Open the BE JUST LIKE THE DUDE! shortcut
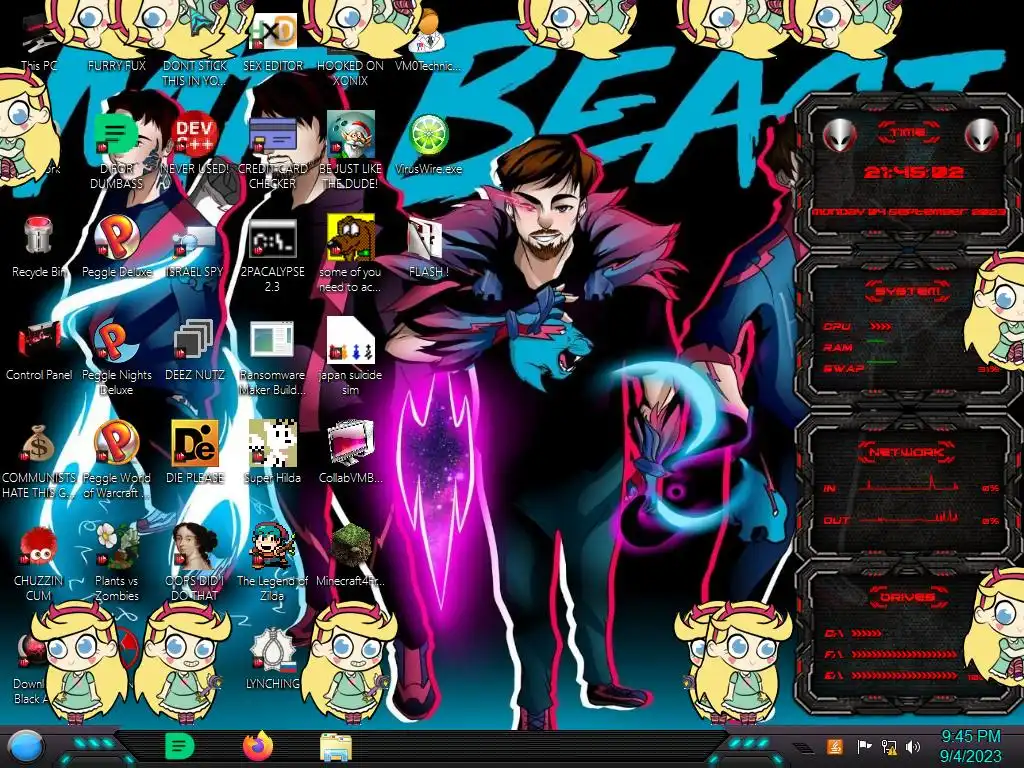The image size is (1024, 768). (x=350, y=152)
